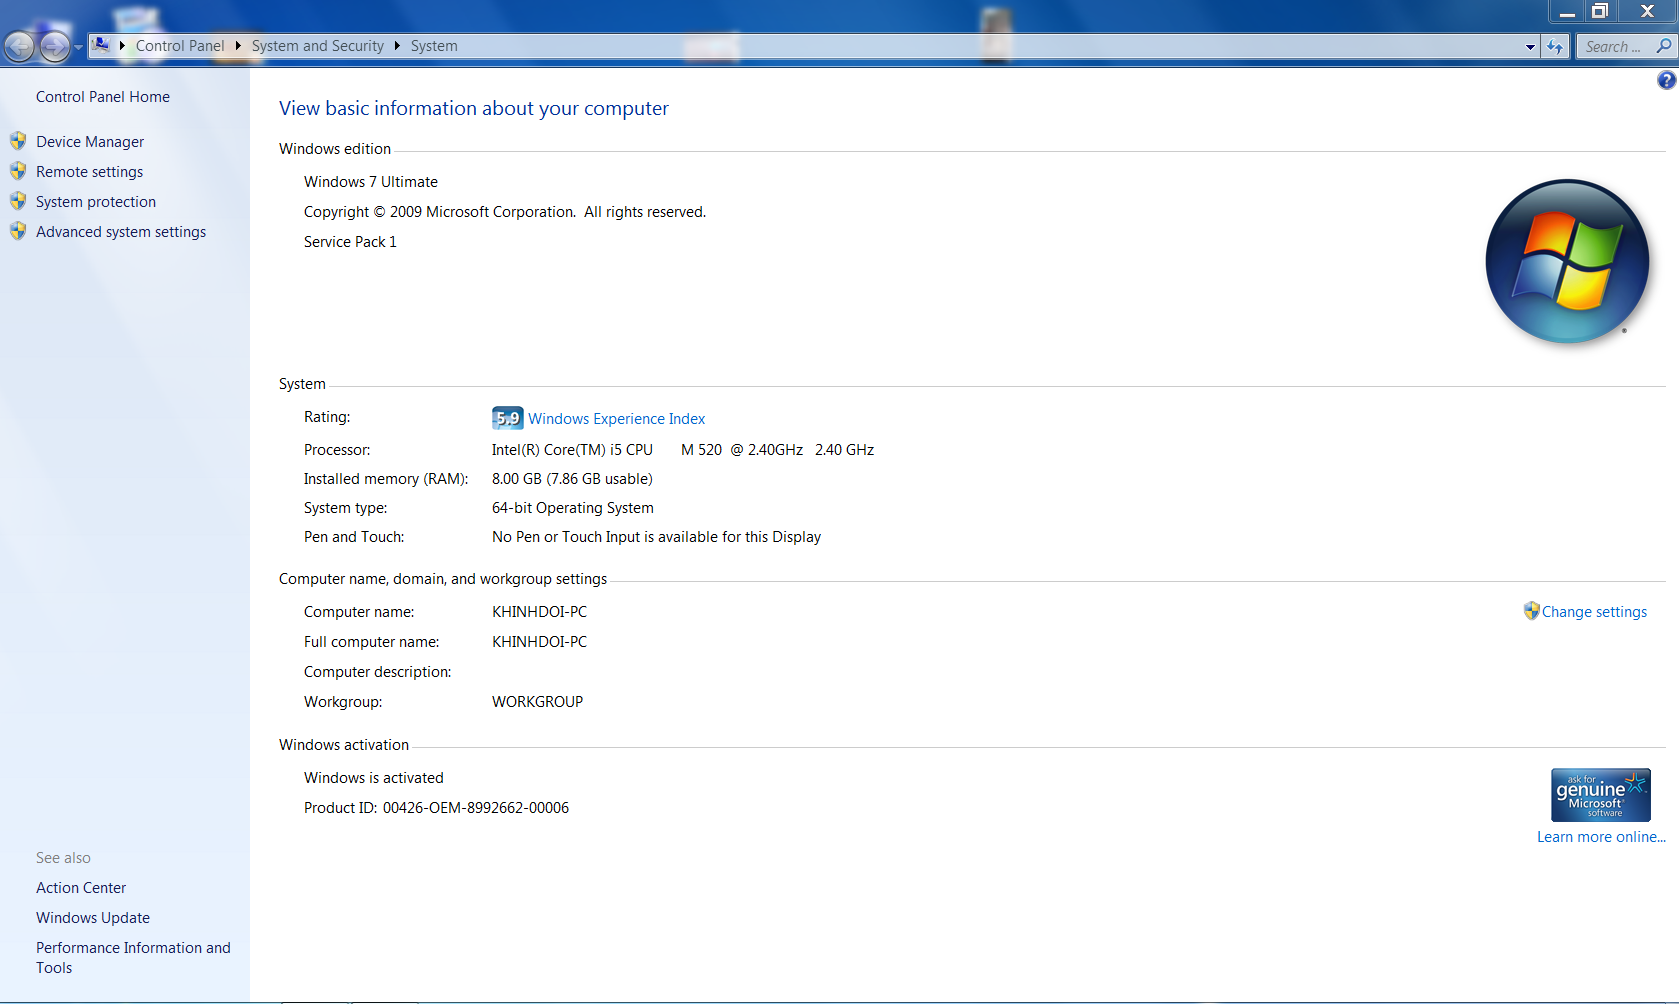Image resolution: width=1679 pixels, height=1004 pixels.
Task: Click the genuine Microsoft software badge
Action: (1600, 795)
